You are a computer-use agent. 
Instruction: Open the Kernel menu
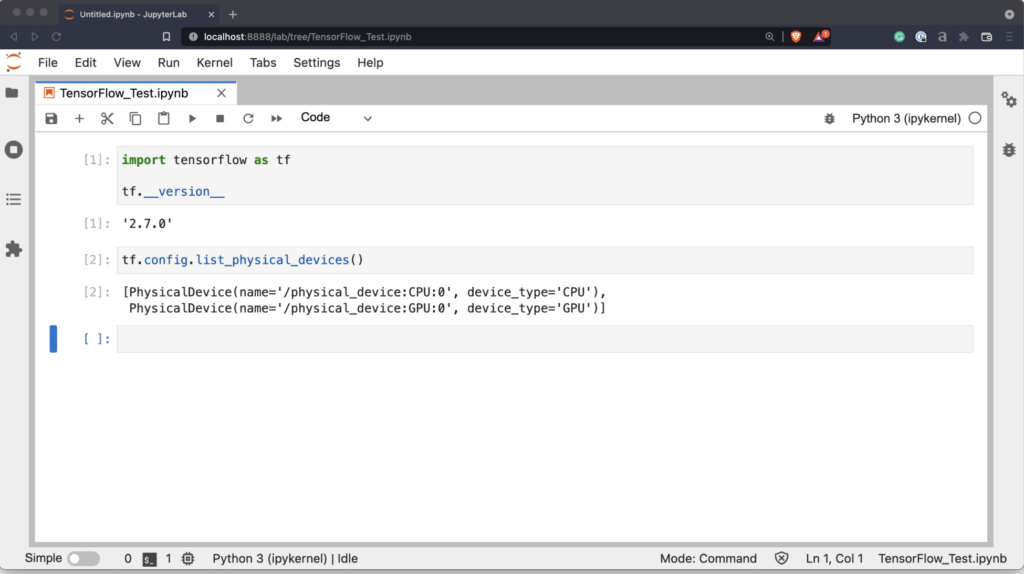214,63
